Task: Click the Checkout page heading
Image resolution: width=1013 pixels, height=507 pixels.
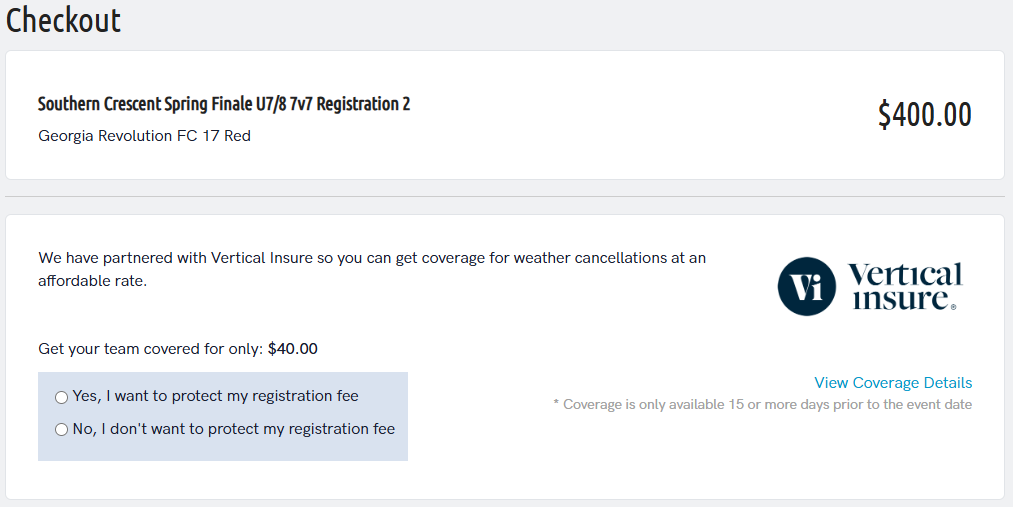Action: [x=63, y=19]
